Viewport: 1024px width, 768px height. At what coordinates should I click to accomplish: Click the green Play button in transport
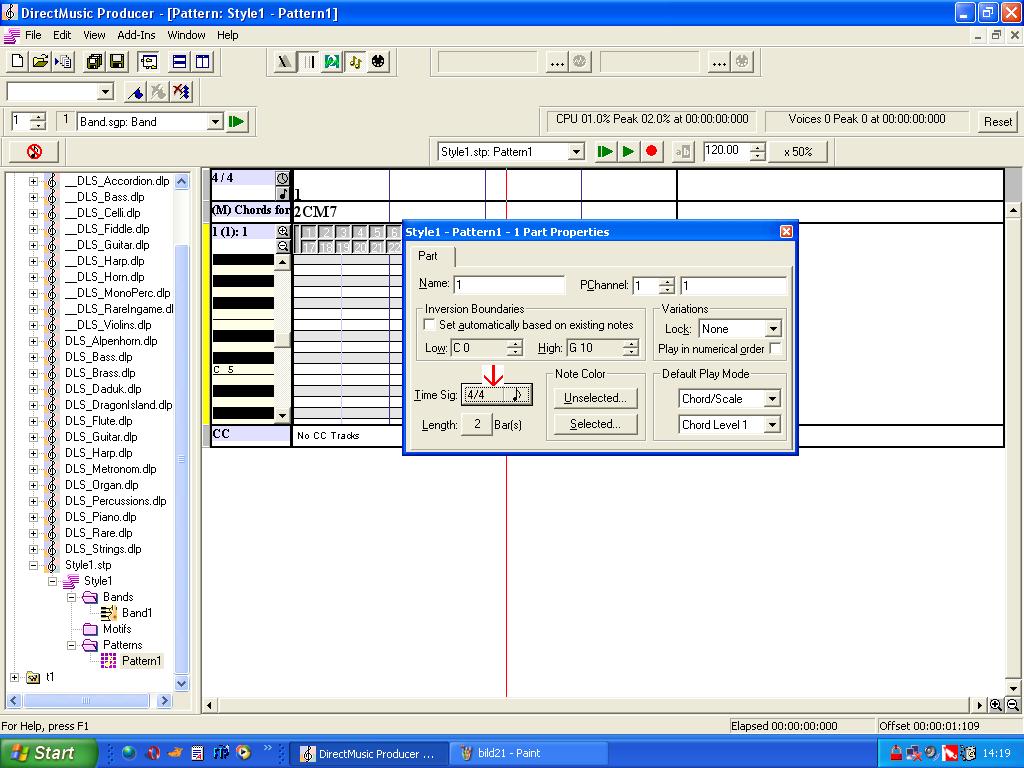(628, 152)
